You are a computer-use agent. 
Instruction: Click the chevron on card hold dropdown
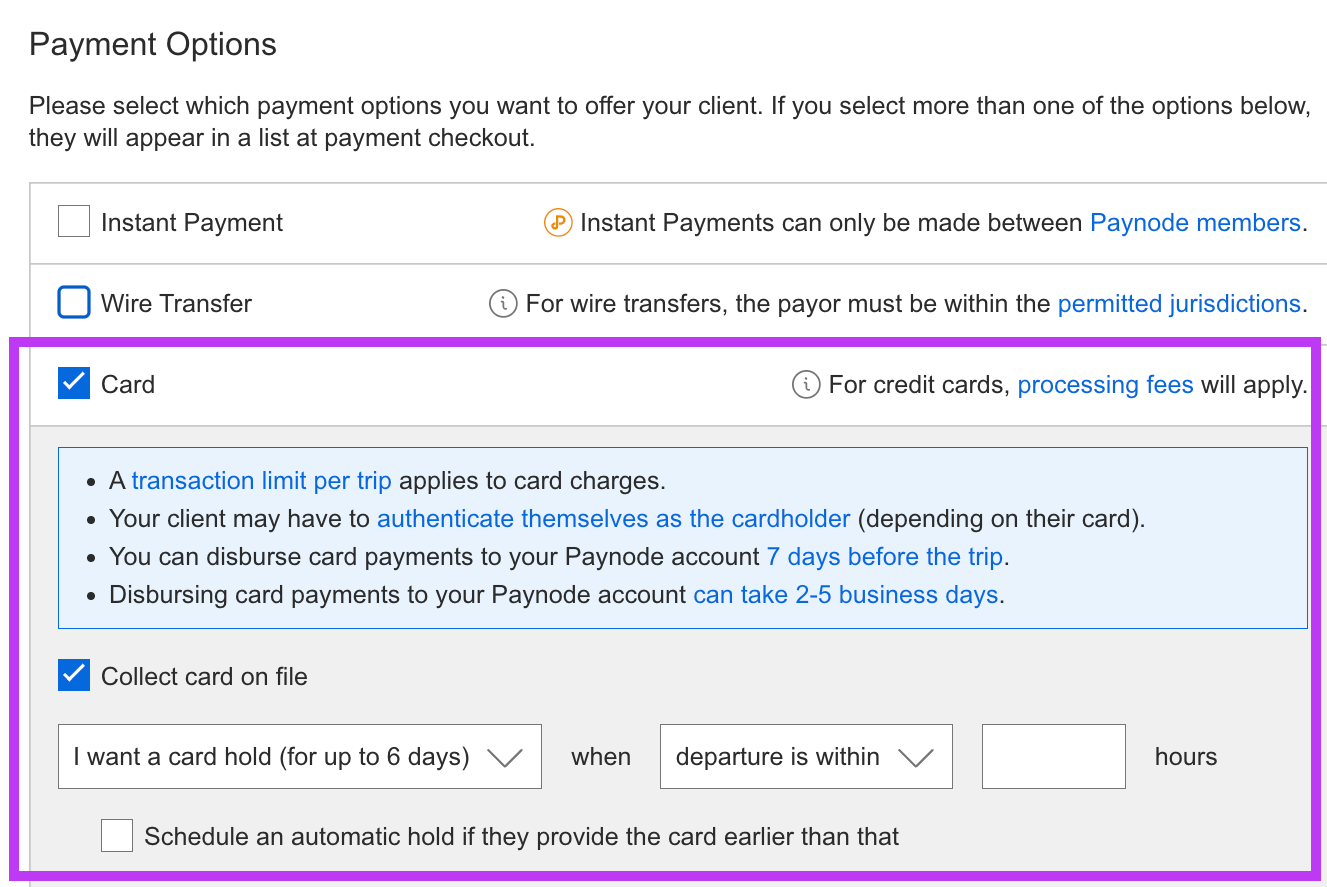pyautogui.click(x=505, y=758)
